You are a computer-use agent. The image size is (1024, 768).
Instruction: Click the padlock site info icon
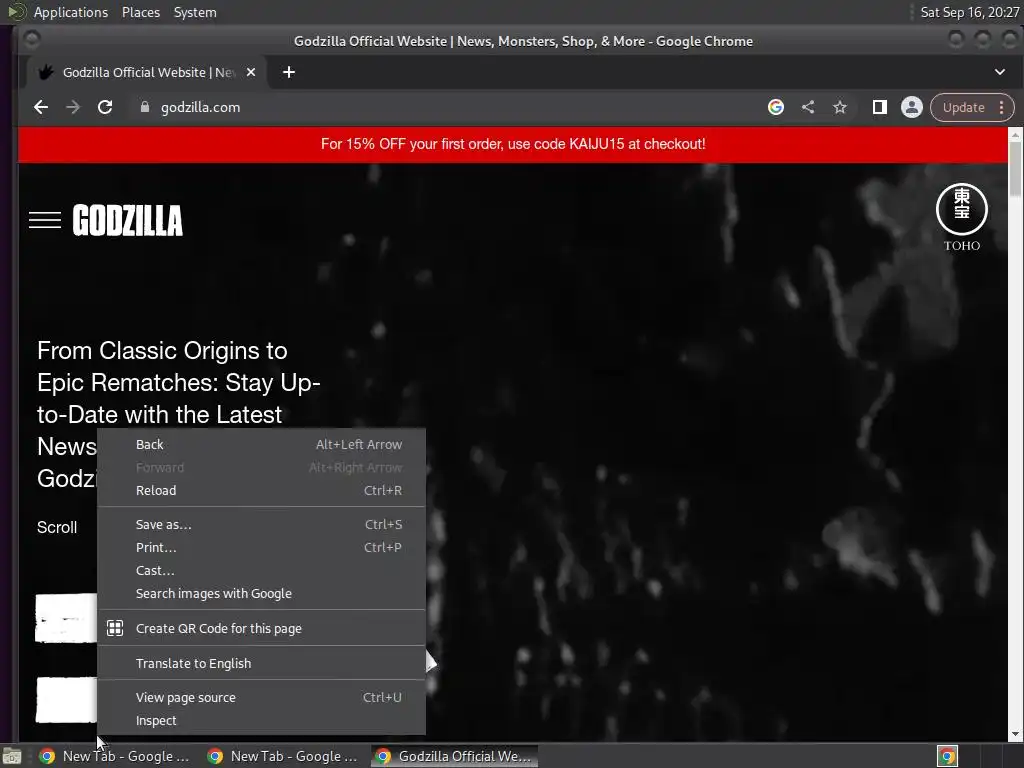pyautogui.click(x=145, y=107)
